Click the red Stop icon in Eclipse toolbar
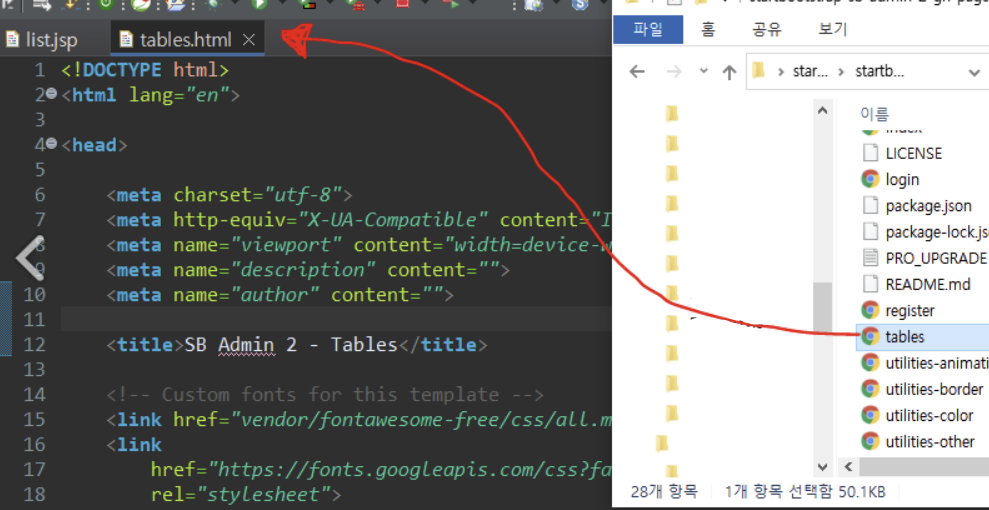The width and height of the screenshot is (989, 510). point(402,4)
